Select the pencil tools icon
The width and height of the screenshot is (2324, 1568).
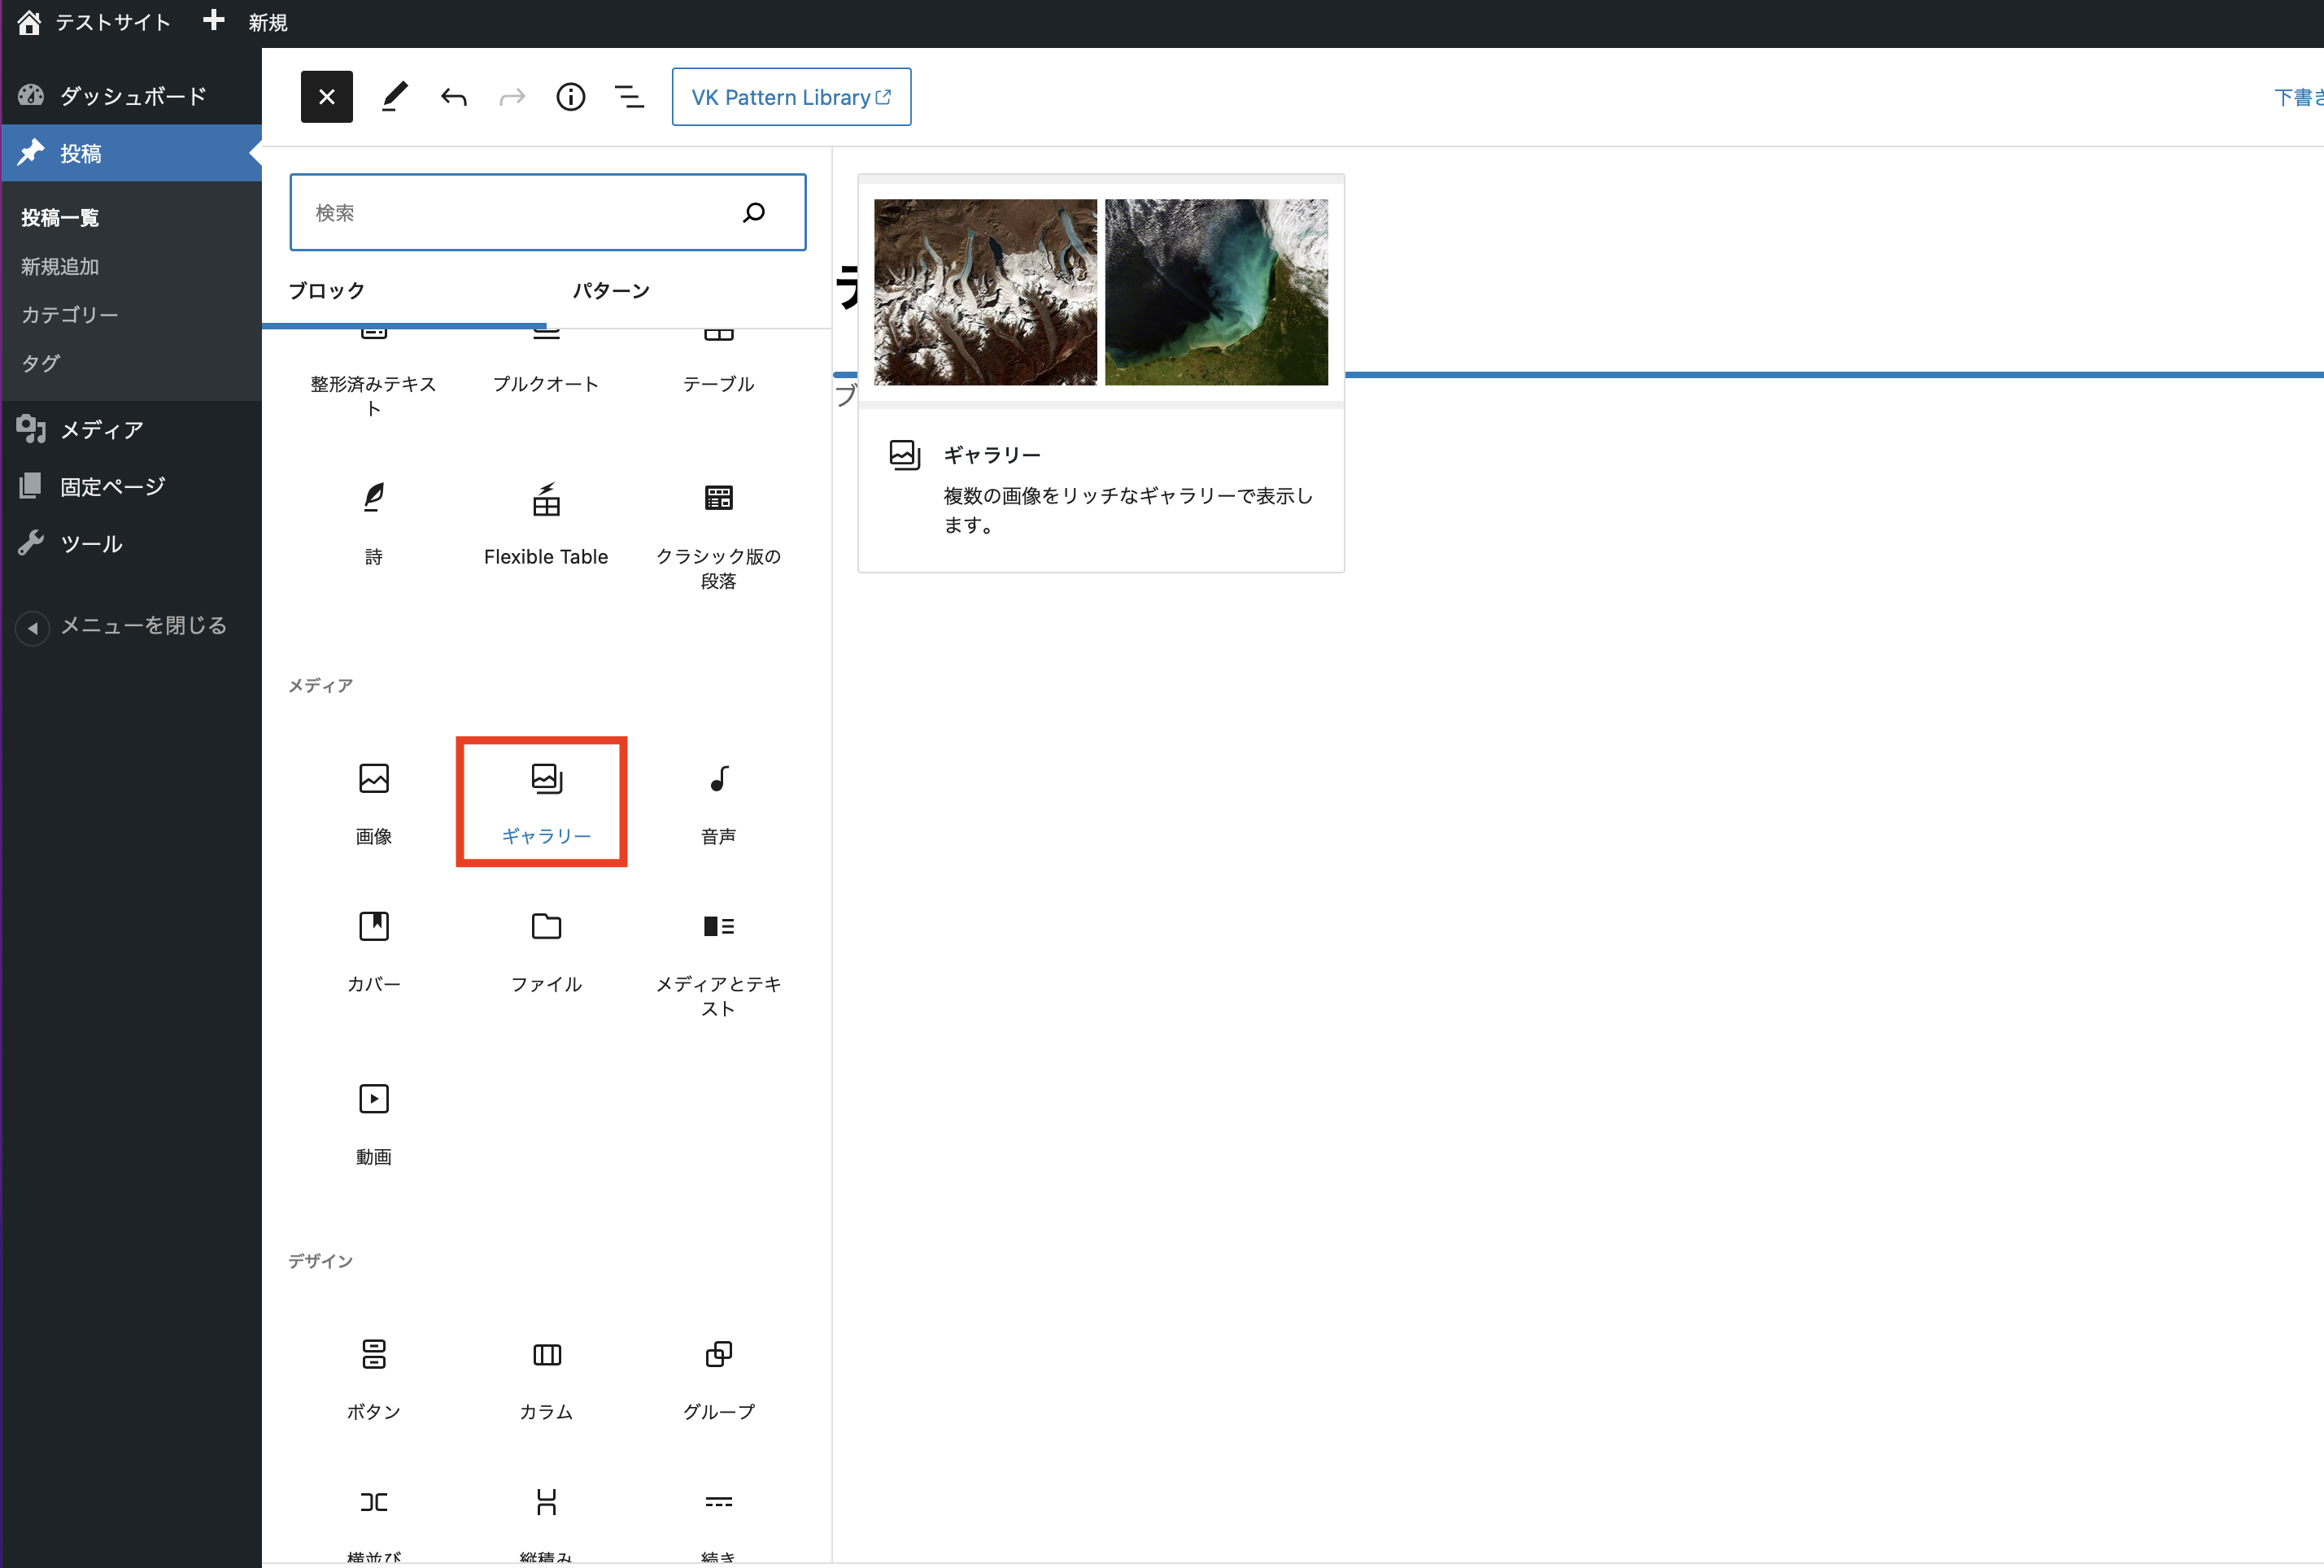[x=395, y=97]
